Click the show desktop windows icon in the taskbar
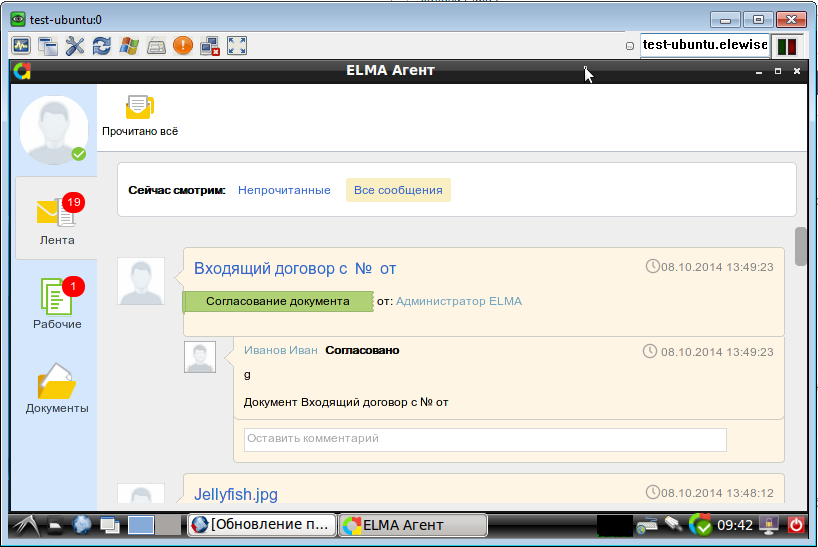818x547 pixels. click(x=110, y=525)
